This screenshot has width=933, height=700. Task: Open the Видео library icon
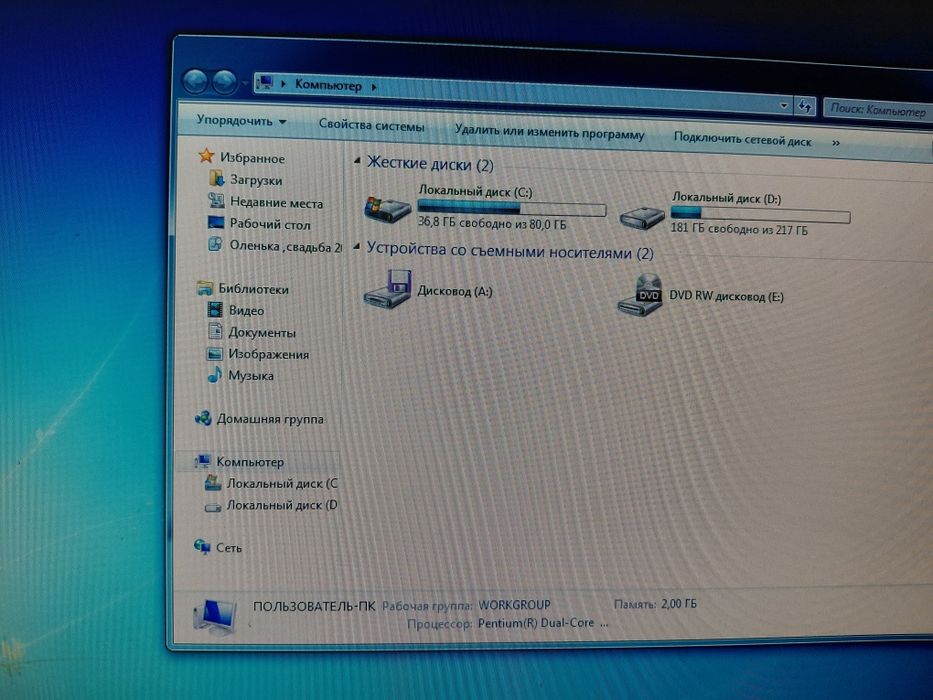pyautogui.click(x=214, y=310)
